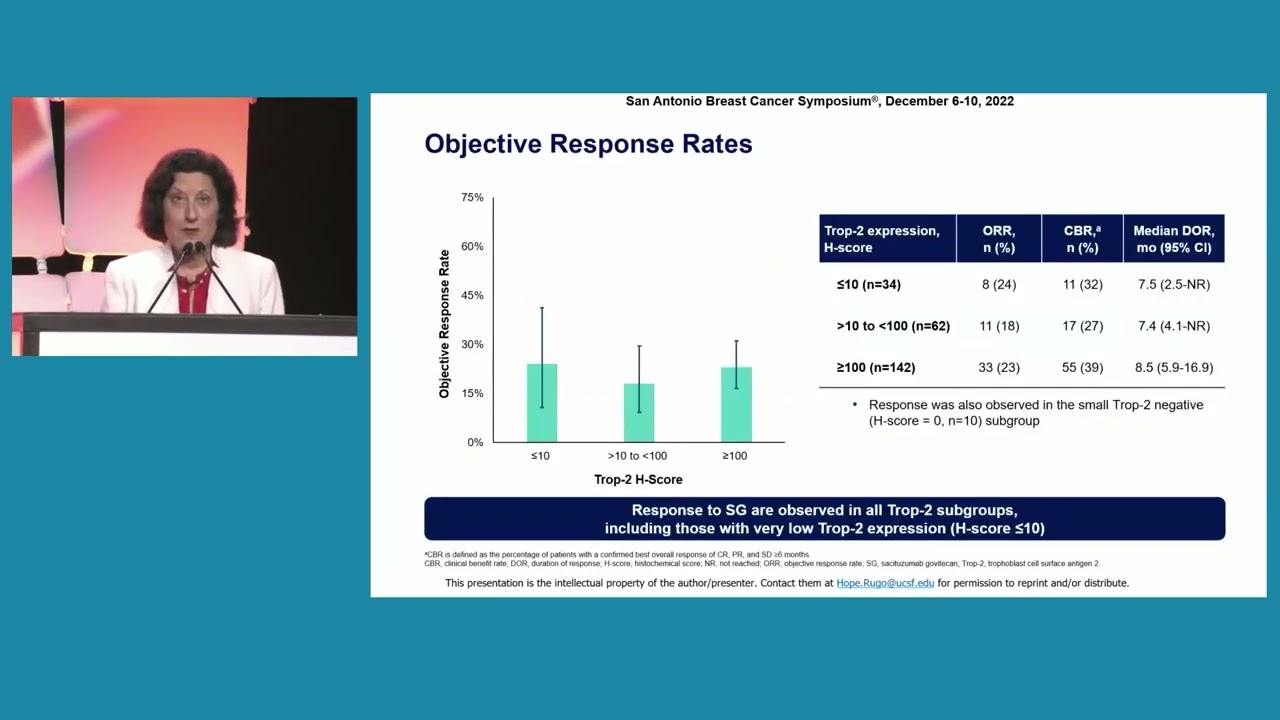Click the ORR value '11 (18)'

point(999,326)
